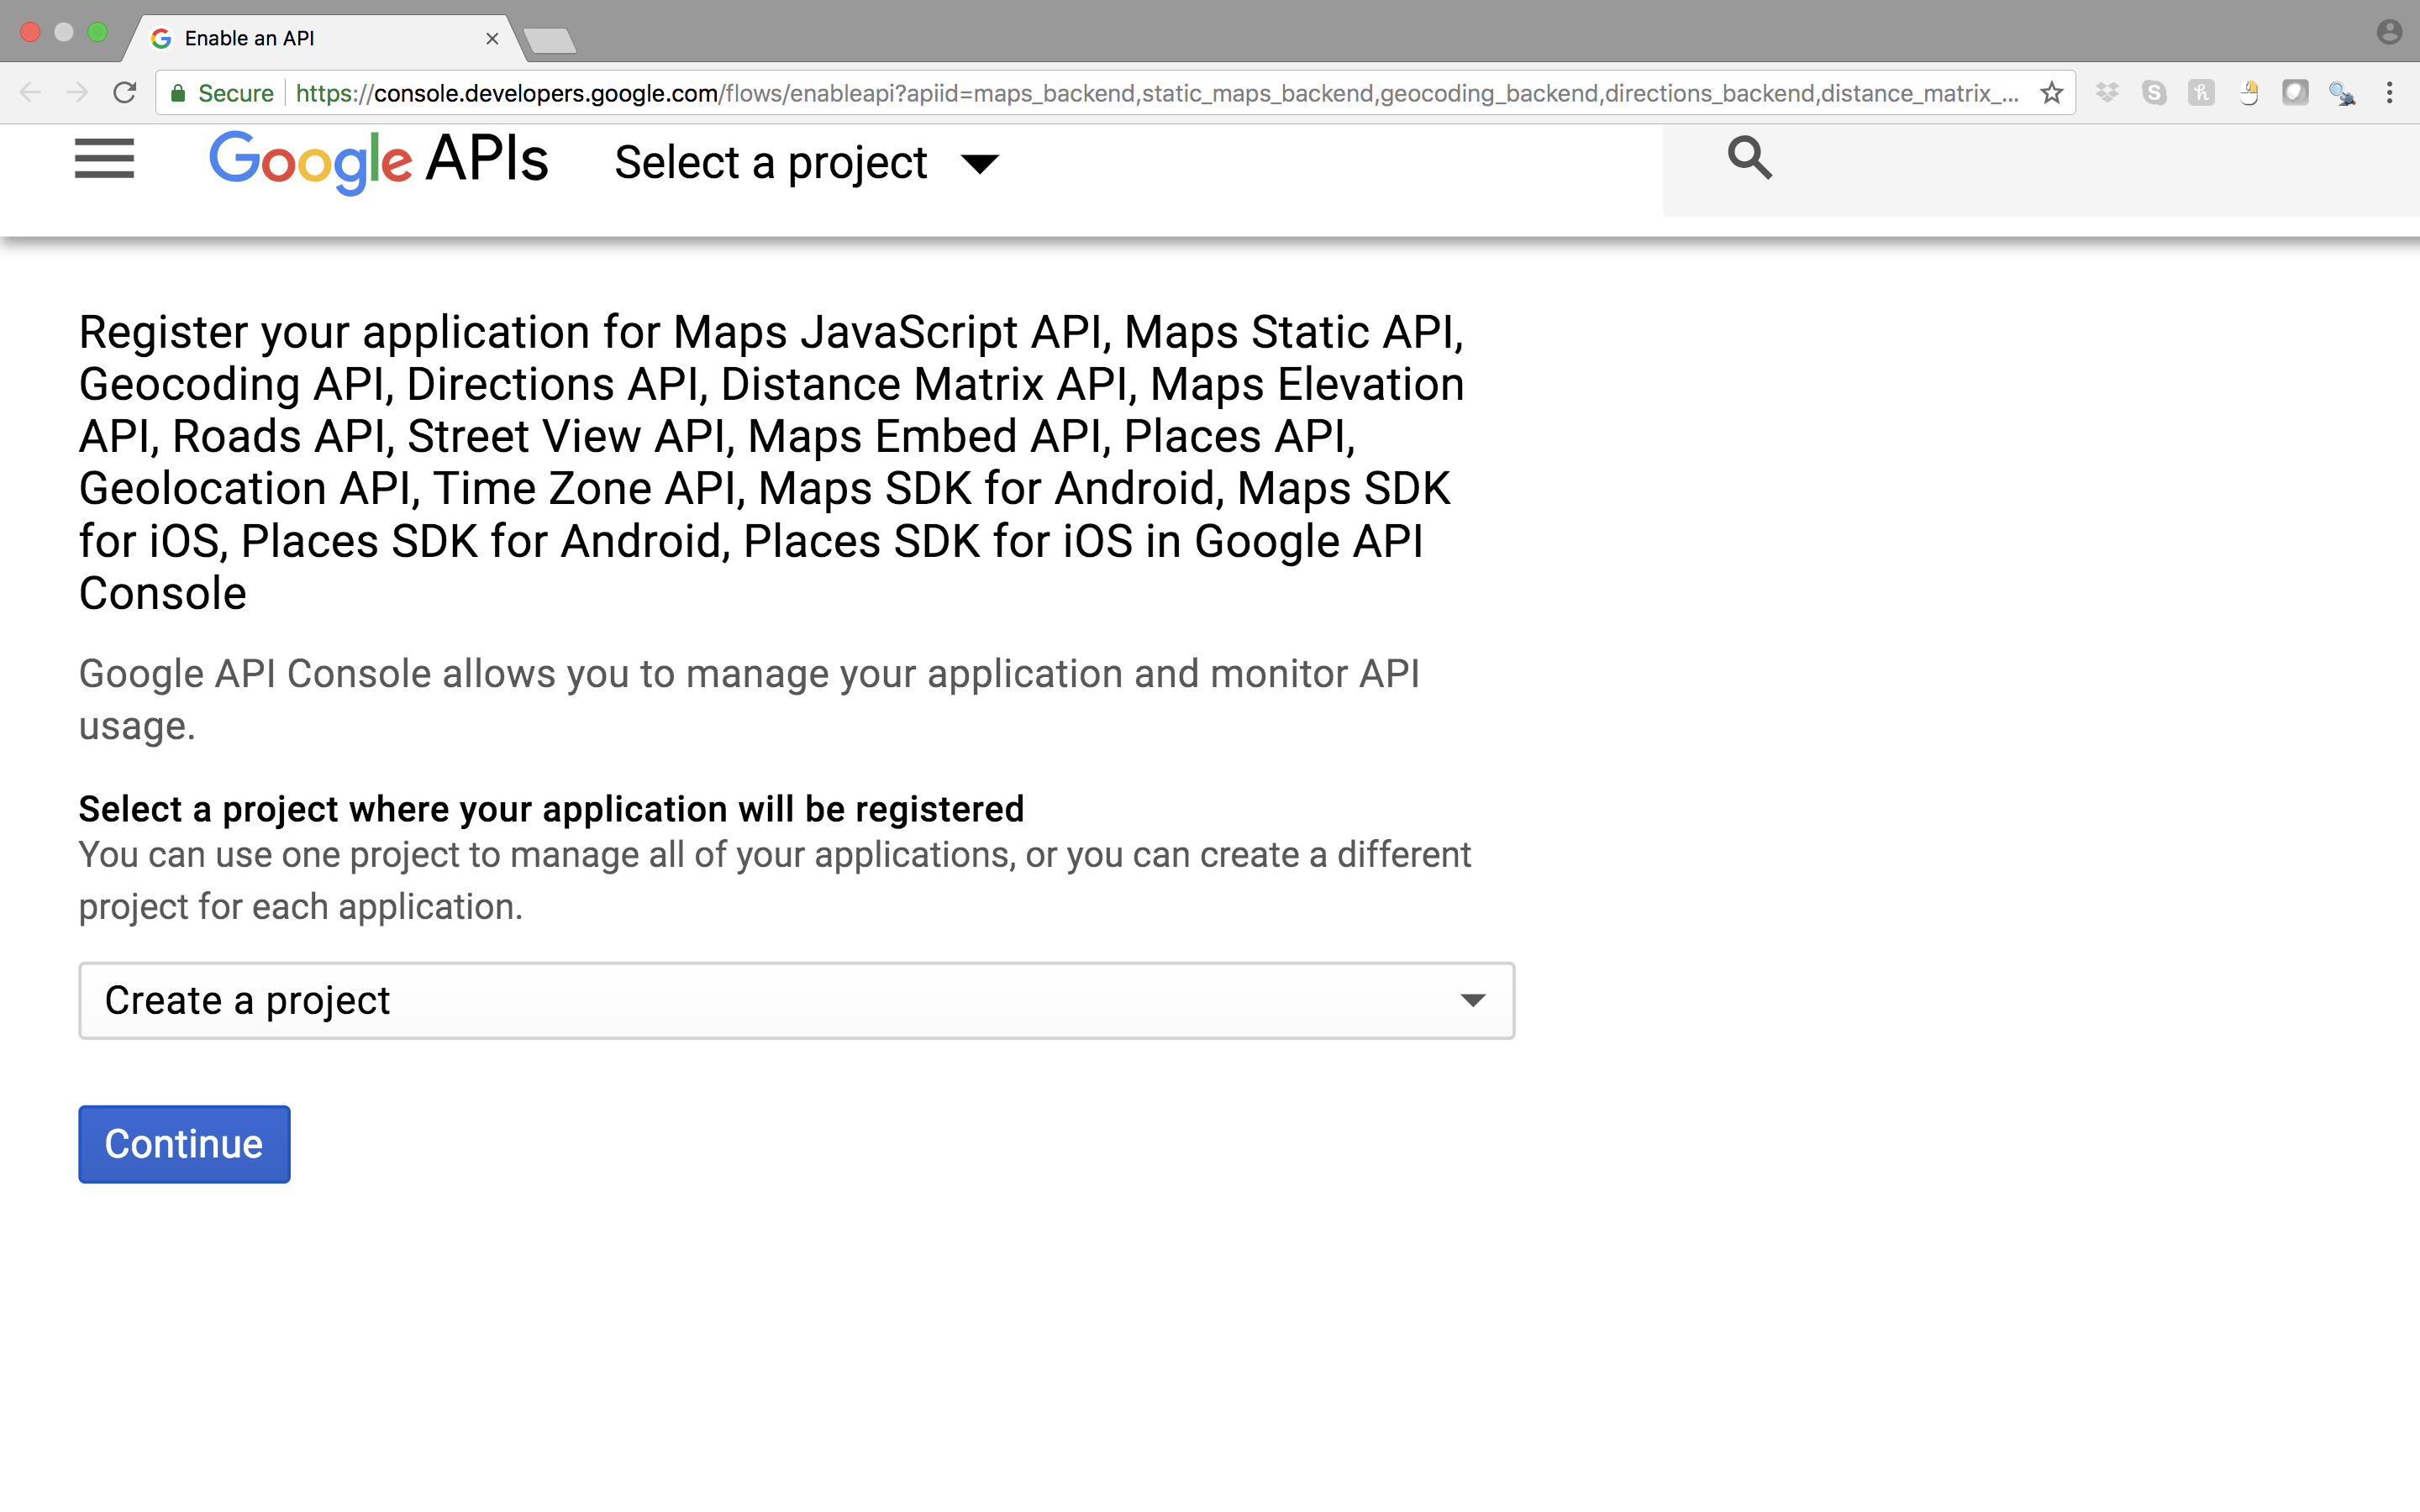Click the Honey extension icon
This screenshot has width=2420, height=1512.
coord(2201,93)
